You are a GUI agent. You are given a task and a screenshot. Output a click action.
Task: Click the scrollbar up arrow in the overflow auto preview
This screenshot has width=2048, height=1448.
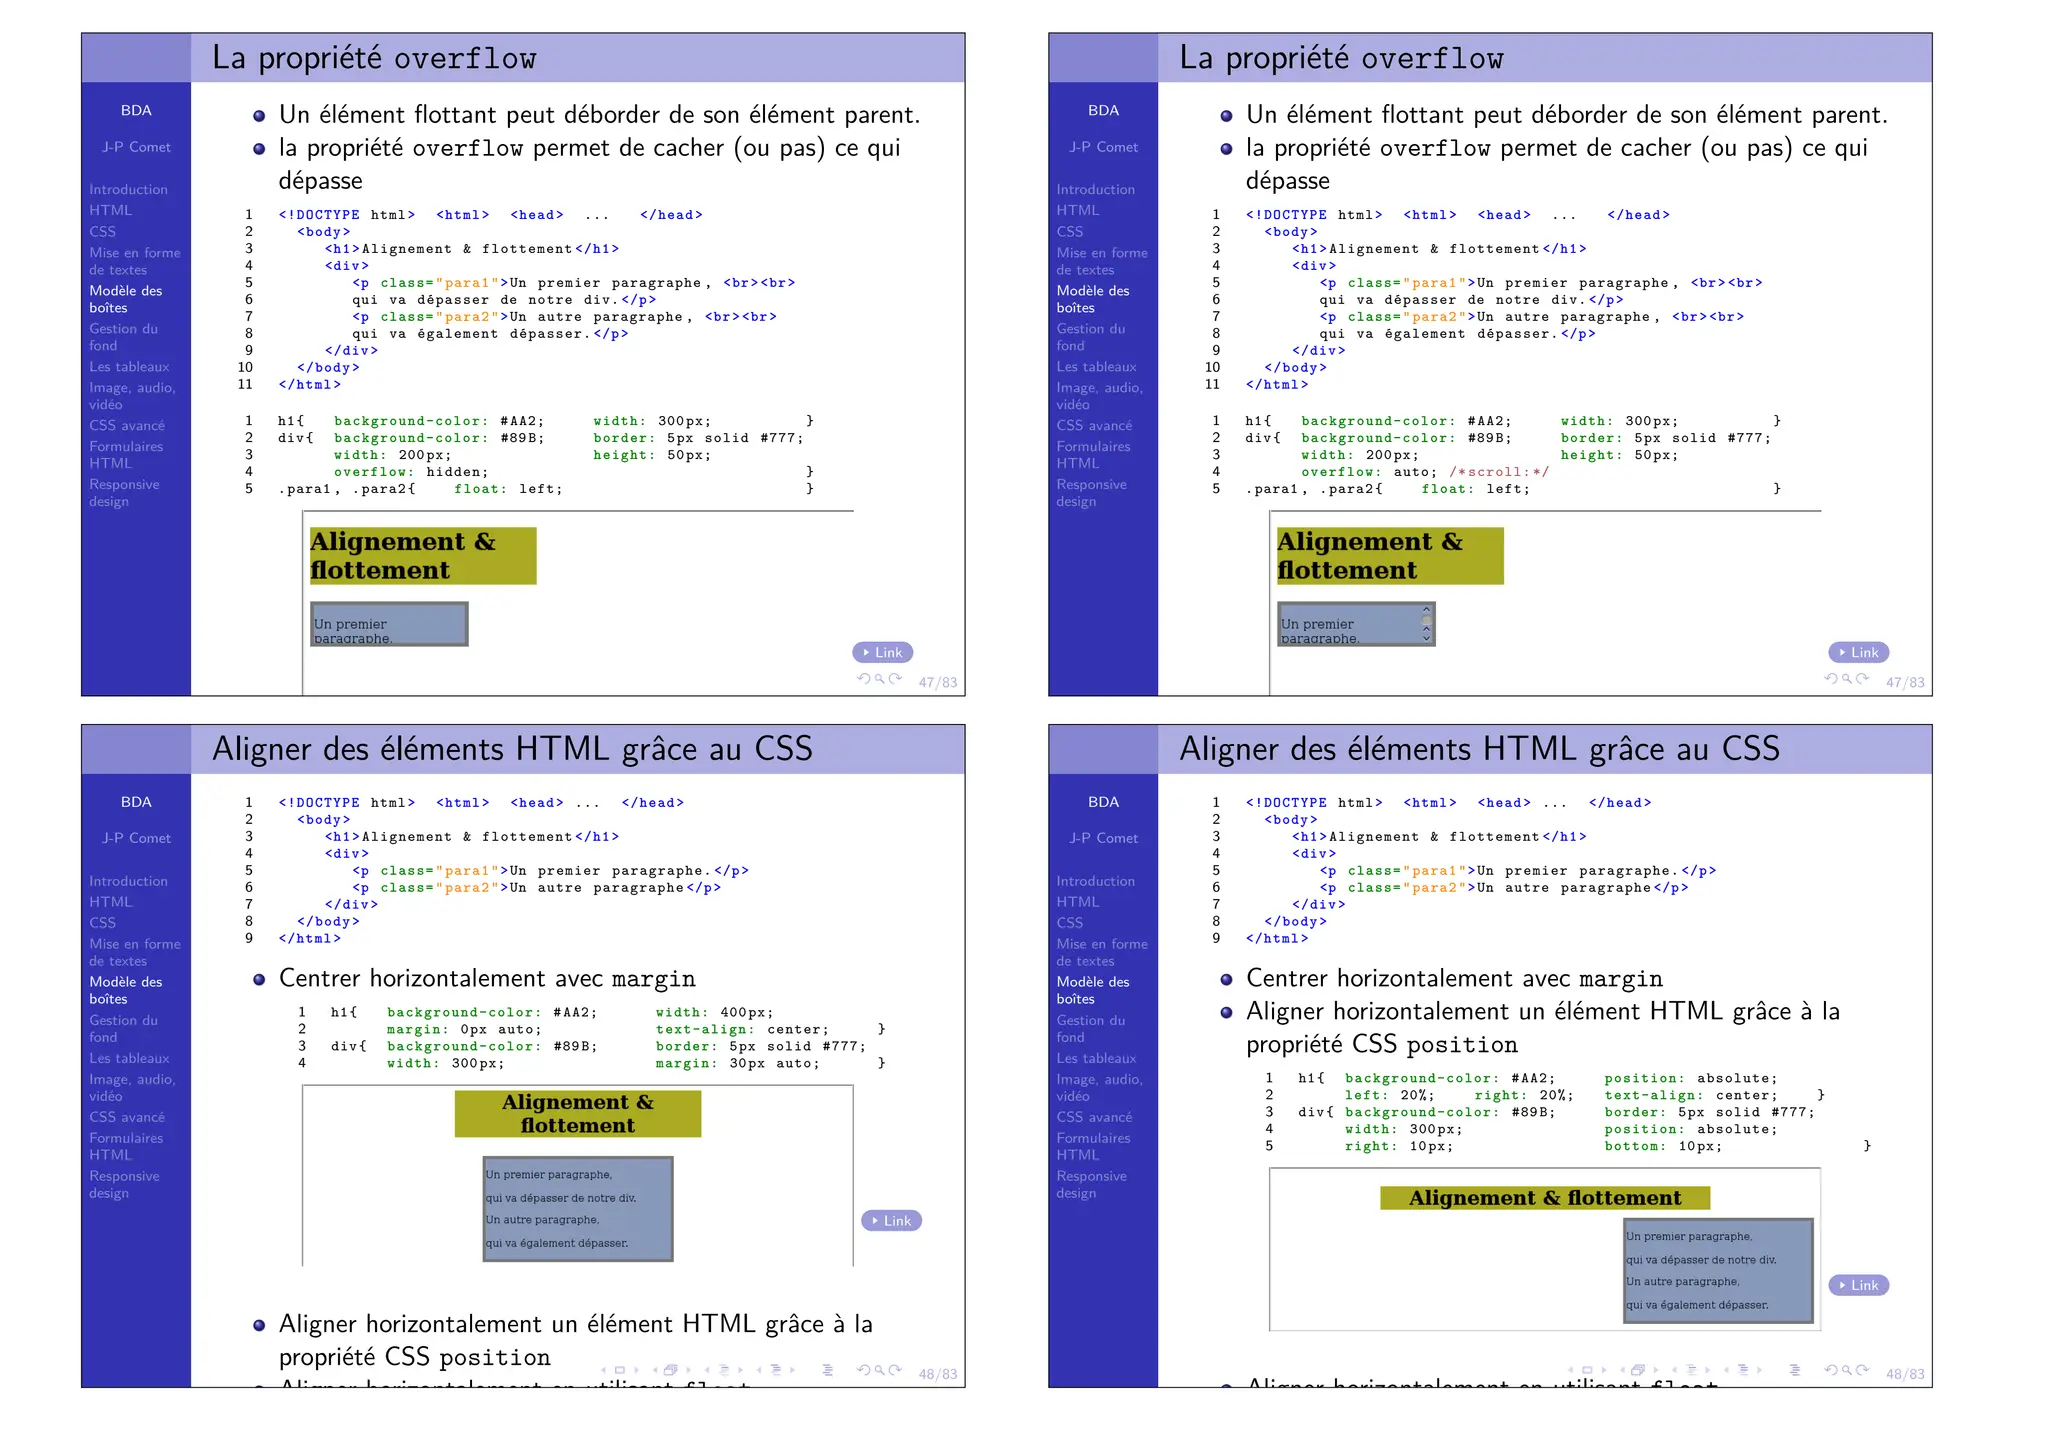click(1426, 609)
